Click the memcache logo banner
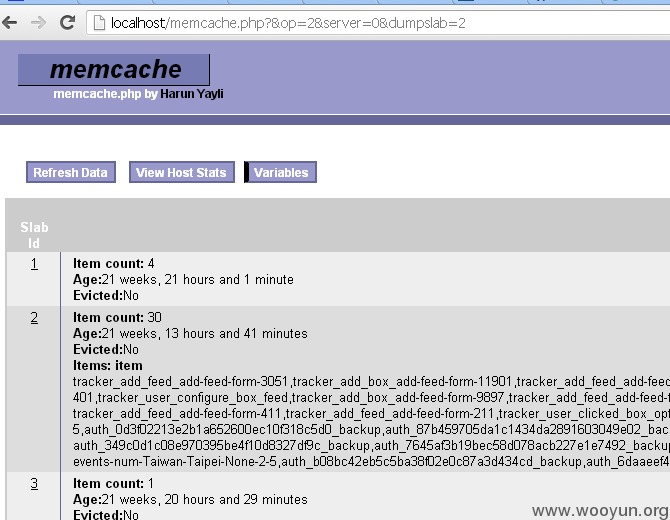Screen dimensions: 670x520 pyautogui.click(x=114, y=70)
